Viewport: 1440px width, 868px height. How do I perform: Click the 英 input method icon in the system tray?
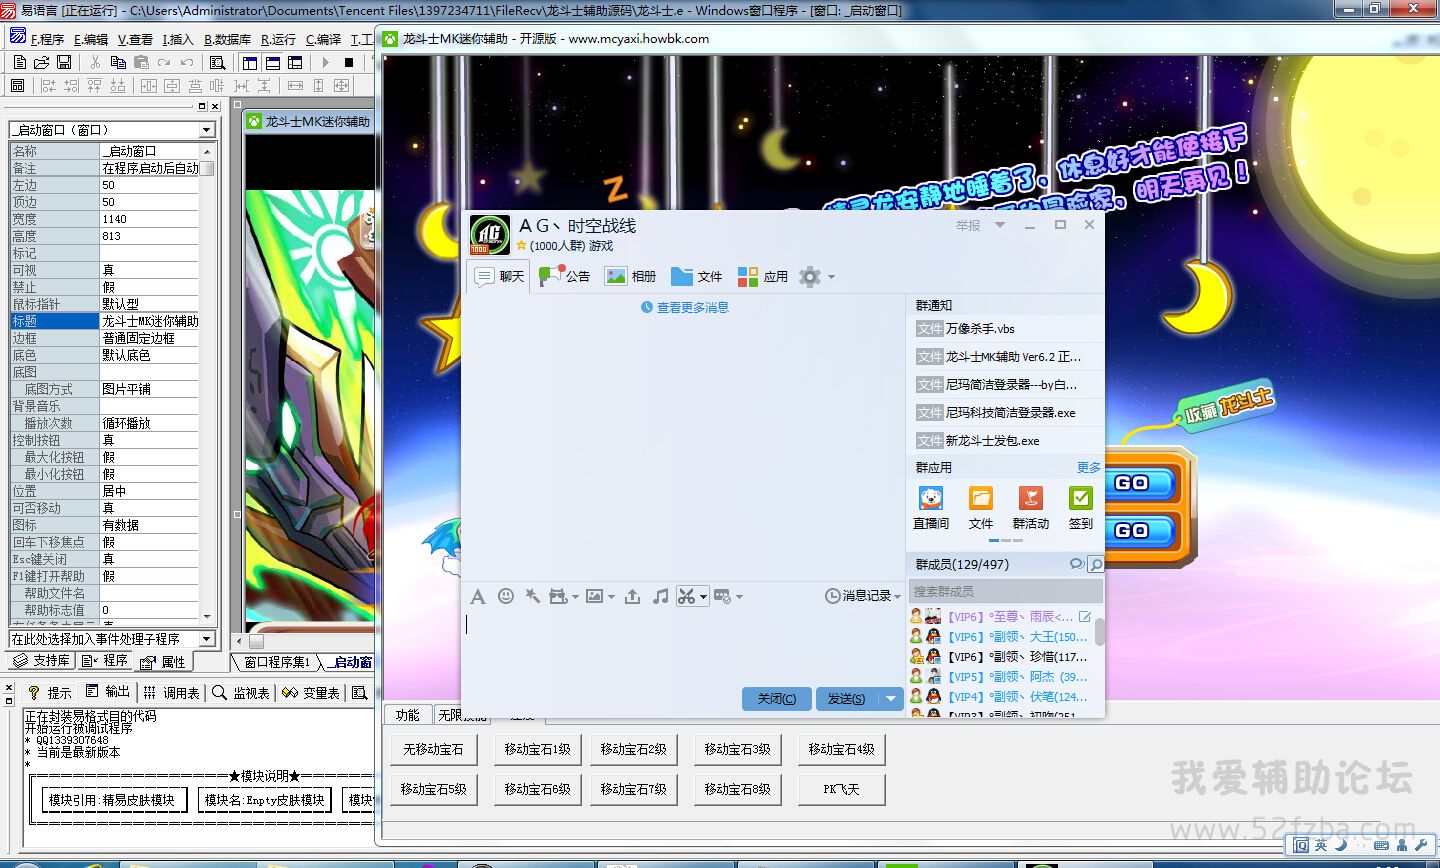click(x=1321, y=845)
